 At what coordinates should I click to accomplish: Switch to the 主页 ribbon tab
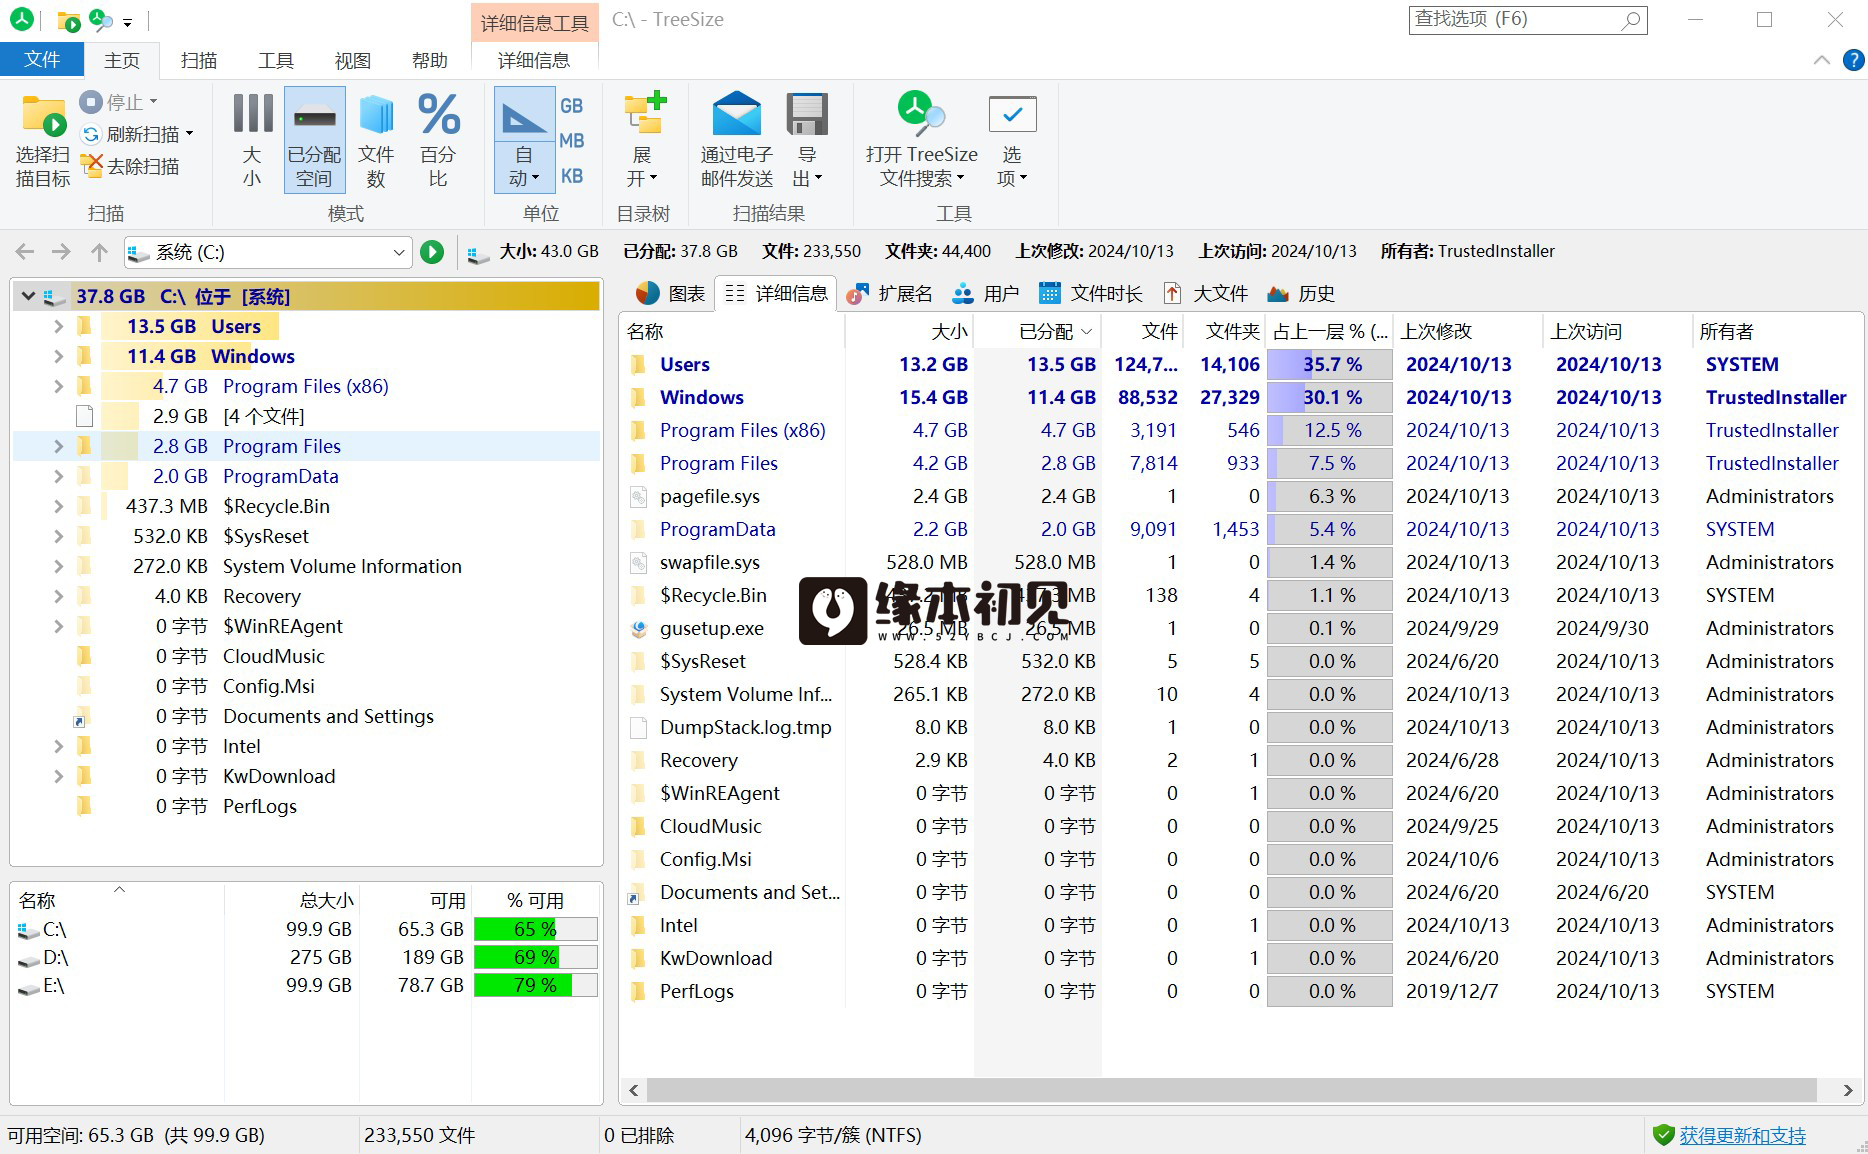(x=122, y=60)
